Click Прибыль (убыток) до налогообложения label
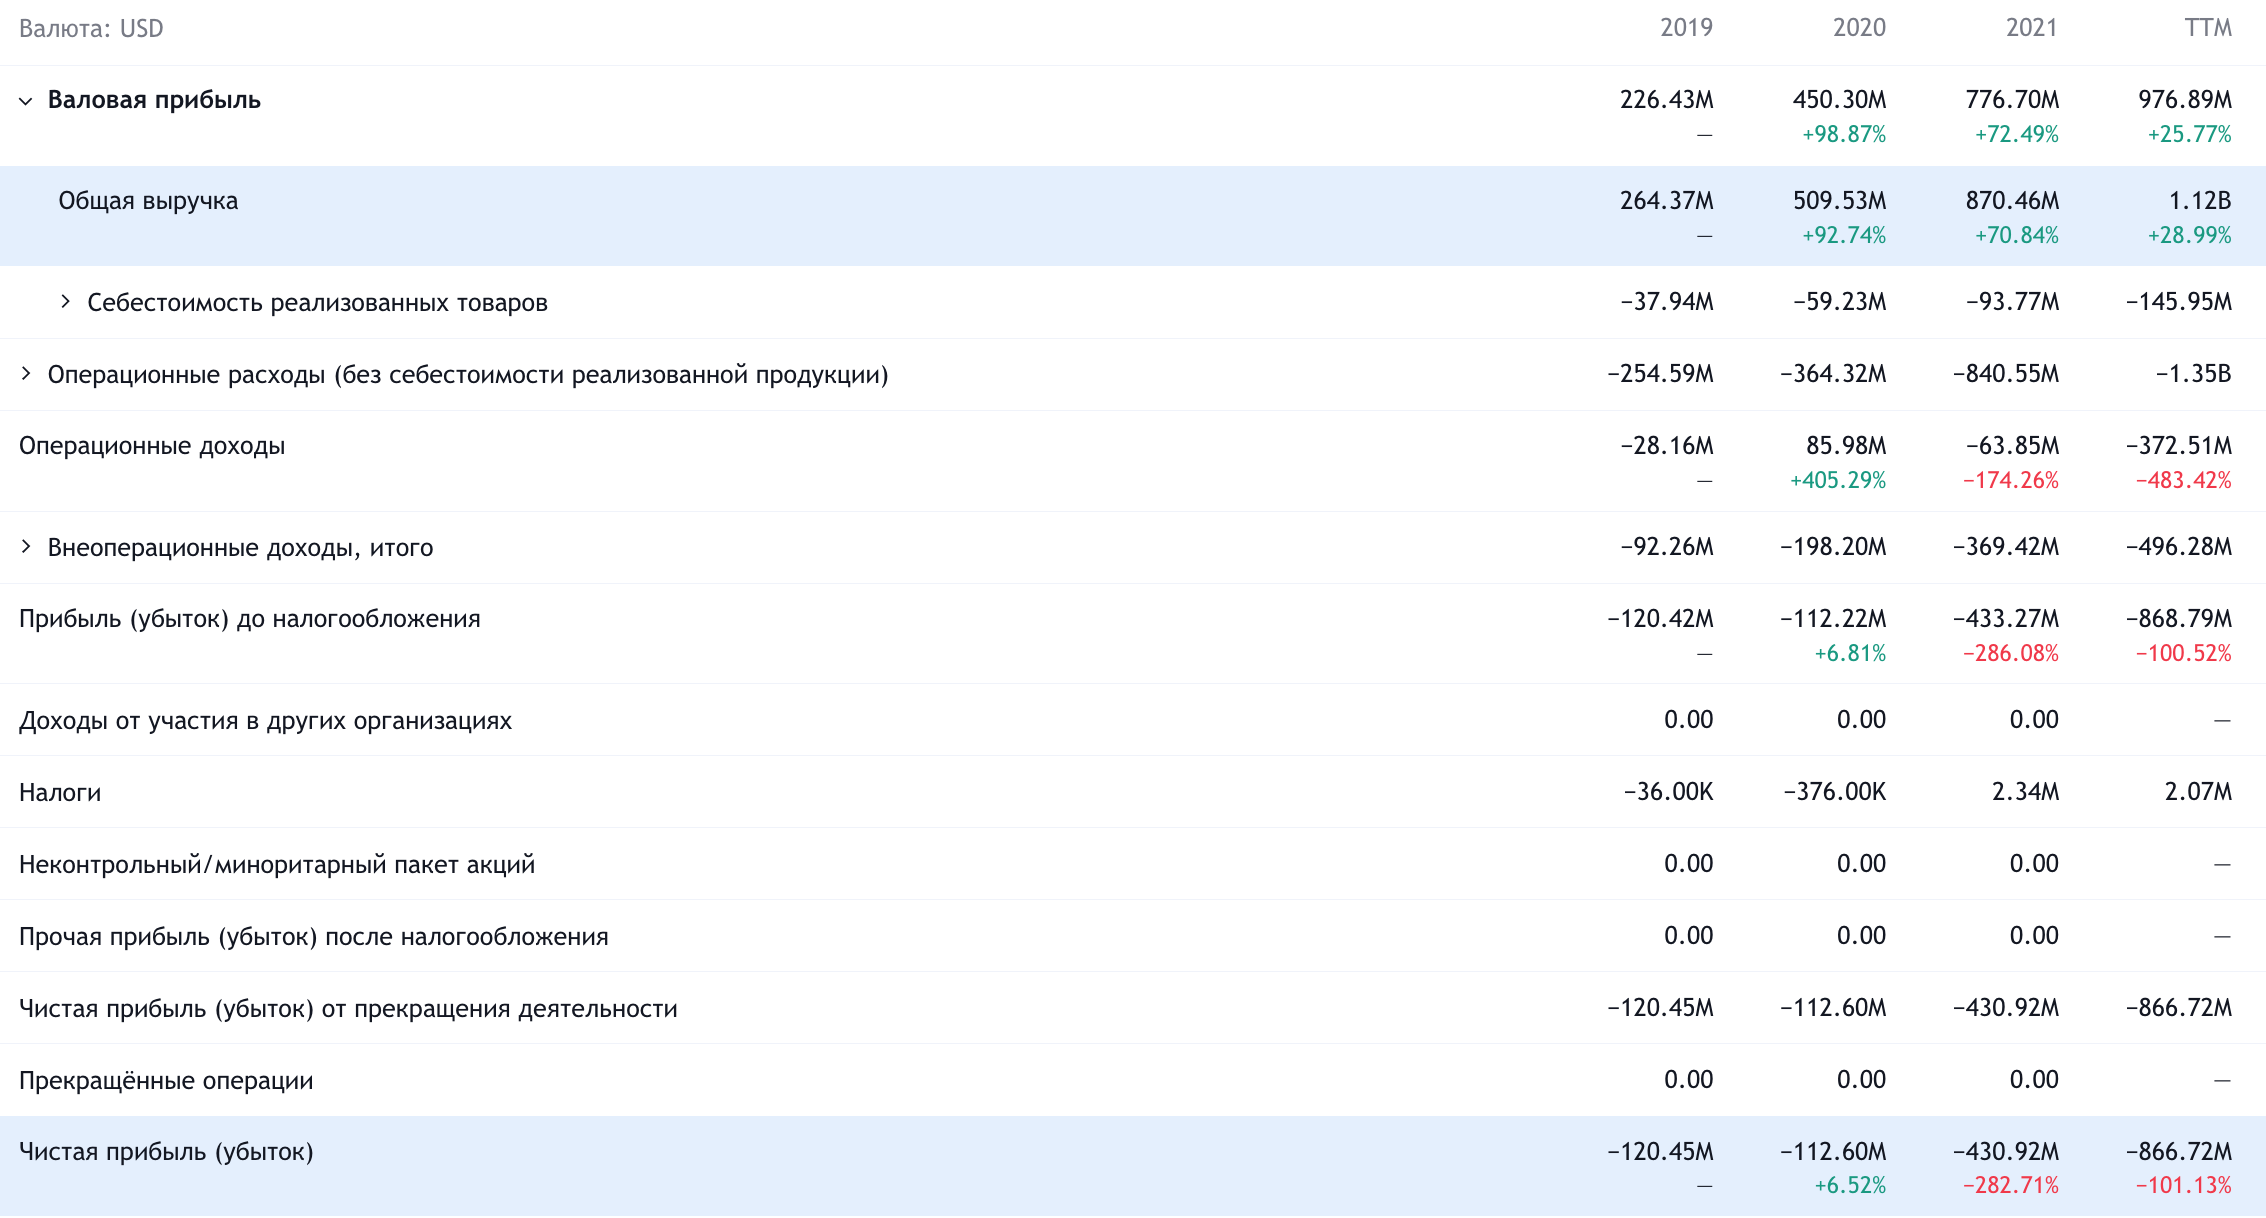This screenshot has width=2266, height=1218. 250,619
